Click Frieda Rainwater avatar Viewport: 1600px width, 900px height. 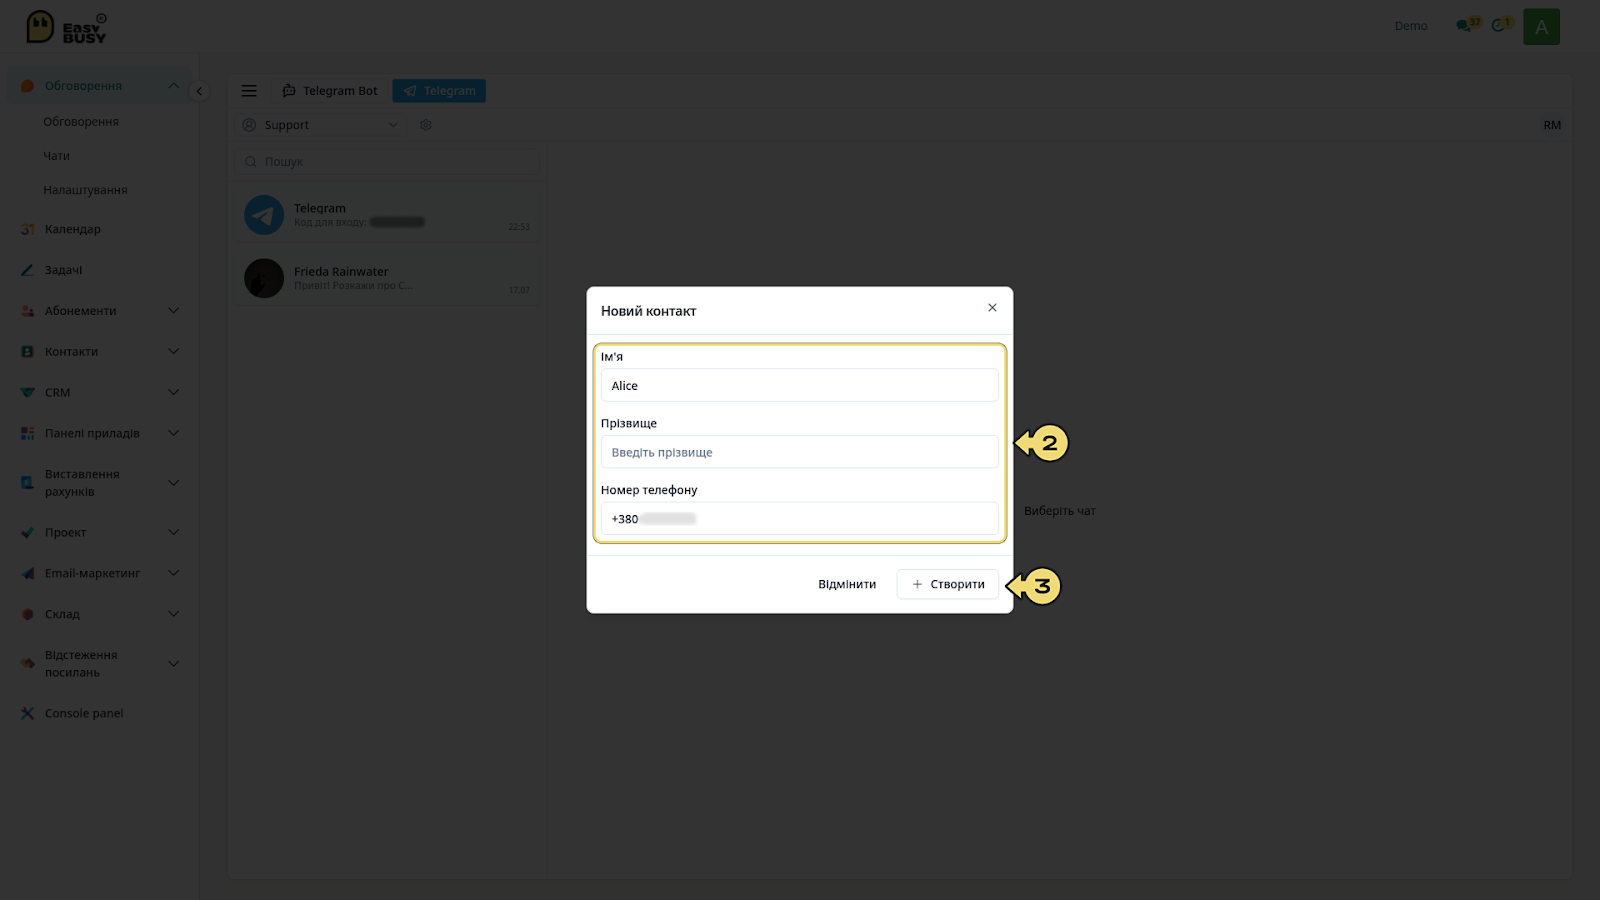(x=264, y=278)
